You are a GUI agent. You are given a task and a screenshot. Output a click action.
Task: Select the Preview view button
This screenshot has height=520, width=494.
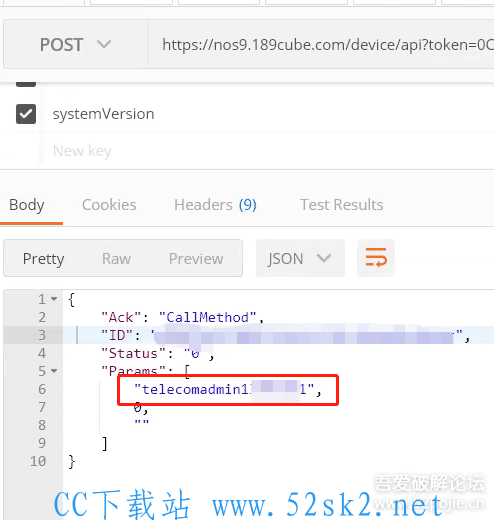(x=196, y=258)
